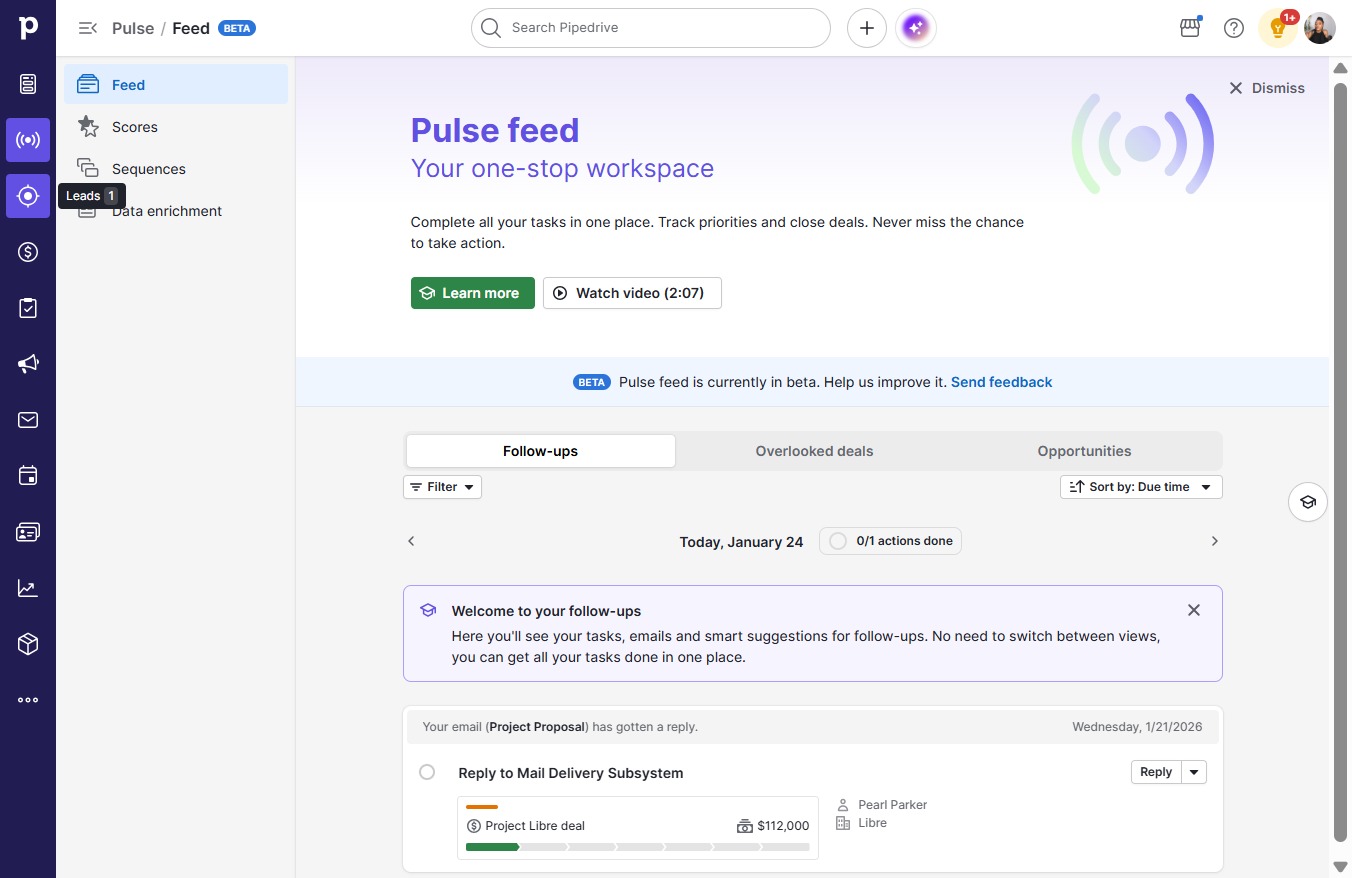Image resolution: width=1352 pixels, height=878 pixels.
Task: Open the help question mark icon
Action: tap(1234, 28)
